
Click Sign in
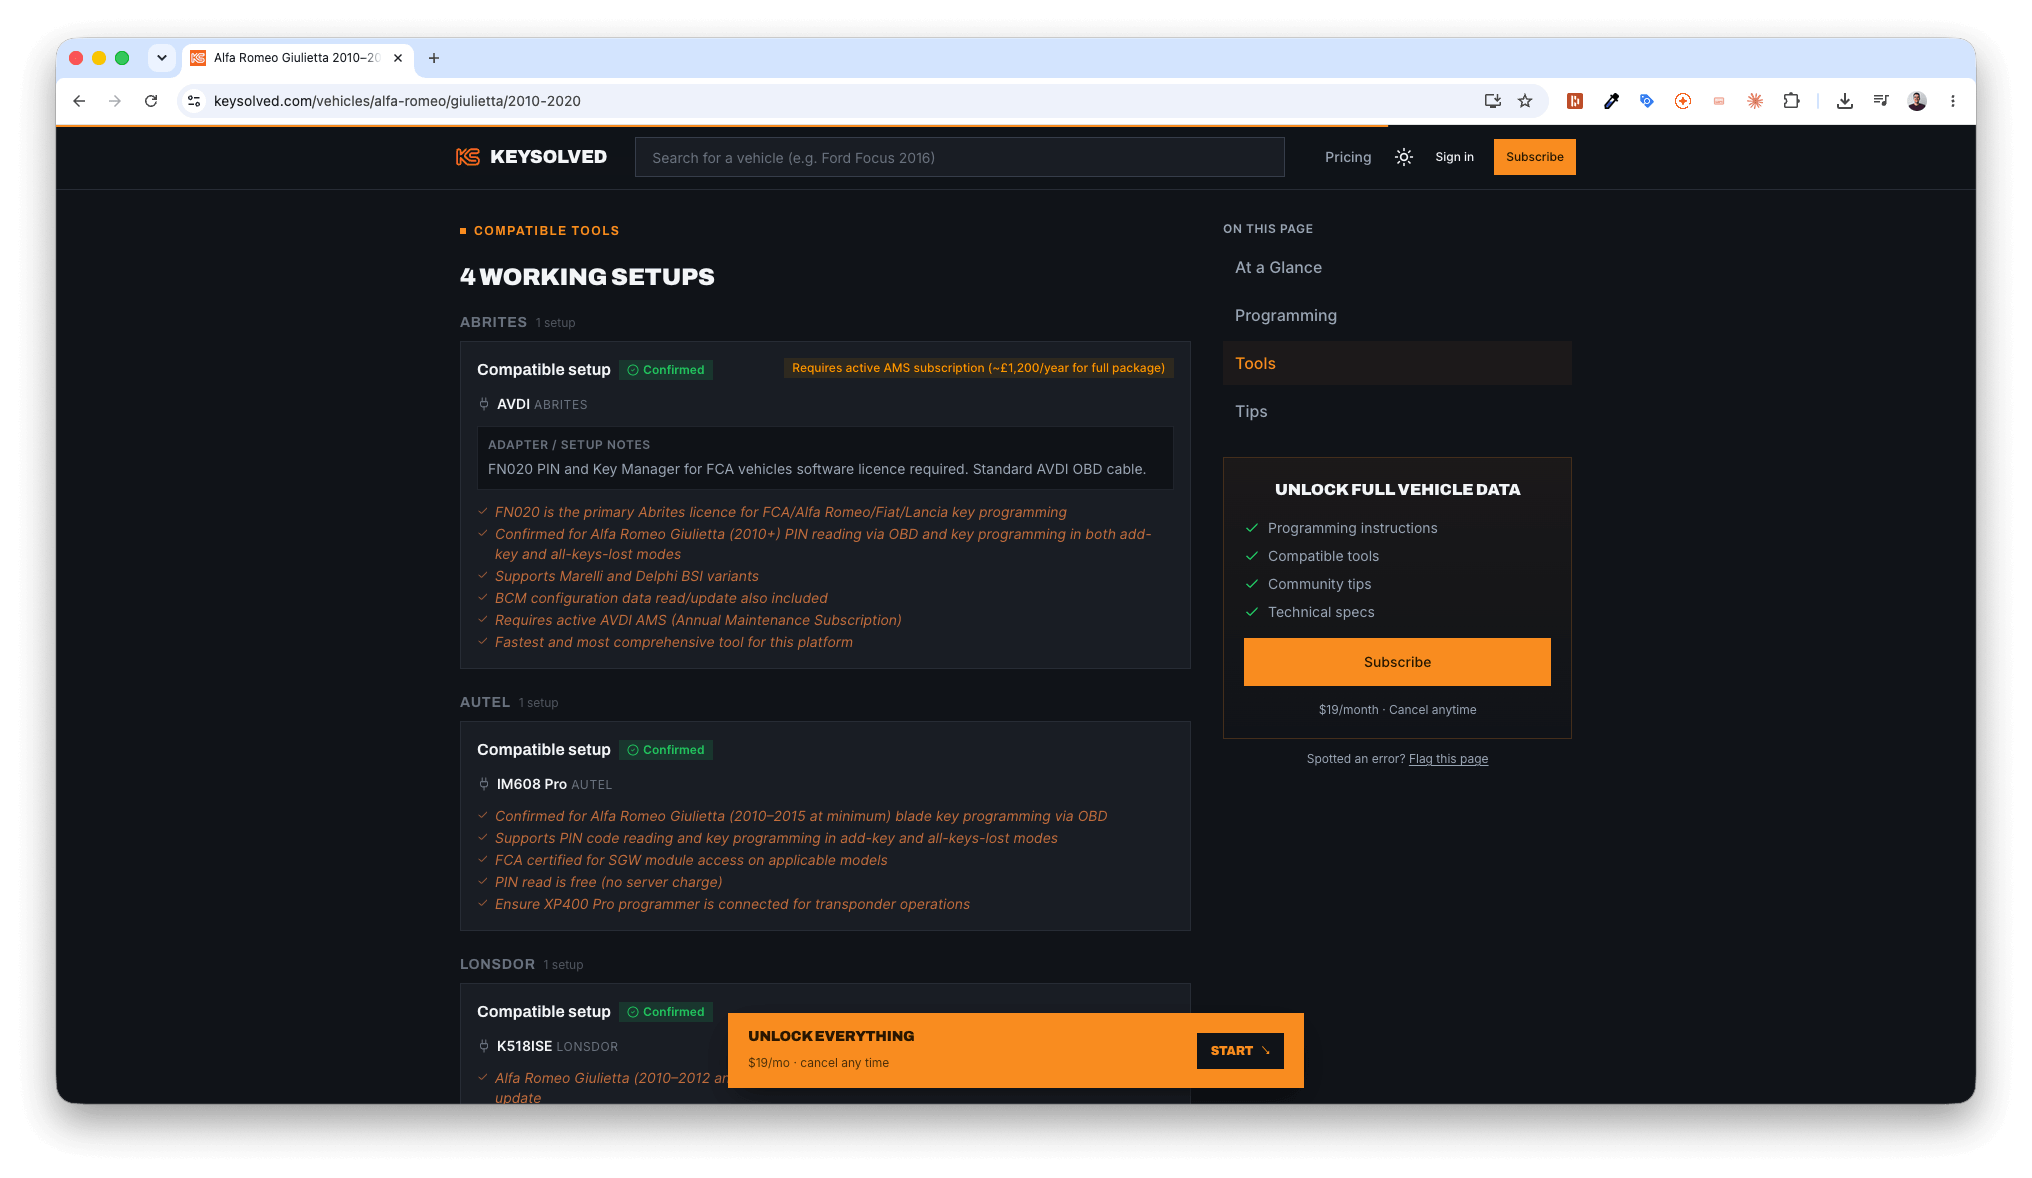click(x=1454, y=157)
